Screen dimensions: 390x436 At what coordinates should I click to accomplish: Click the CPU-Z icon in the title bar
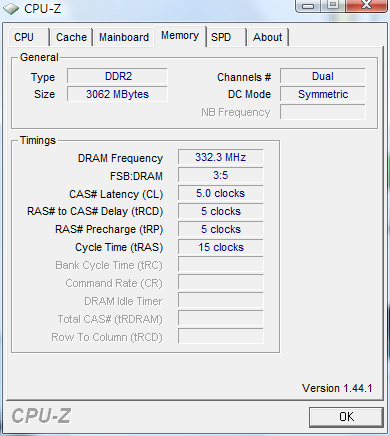point(10,9)
